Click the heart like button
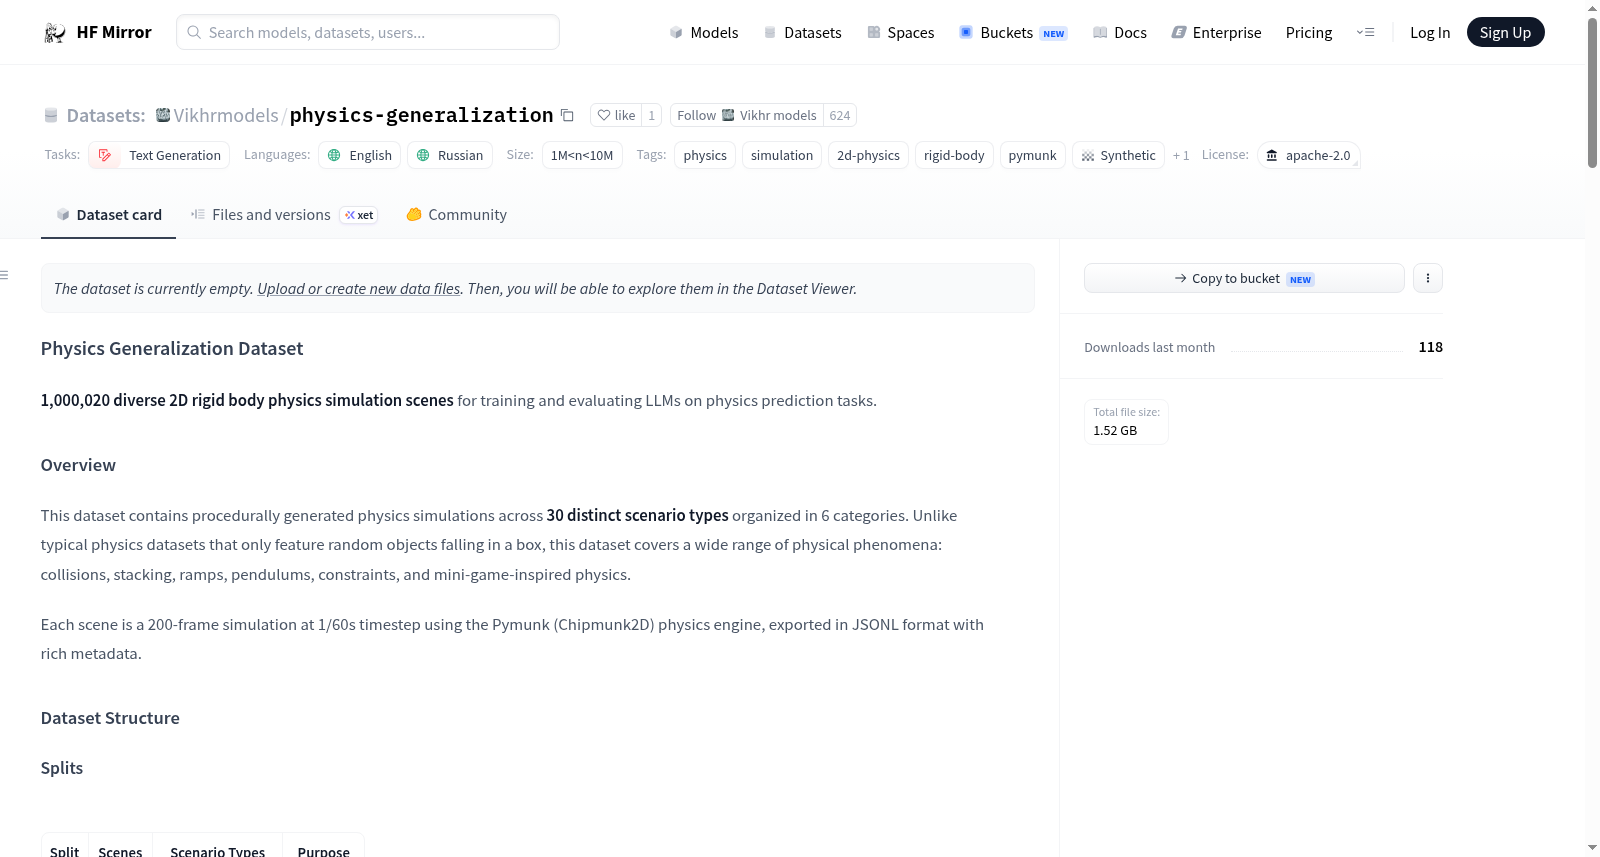This screenshot has height=857, width=1600. (x=616, y=115)
